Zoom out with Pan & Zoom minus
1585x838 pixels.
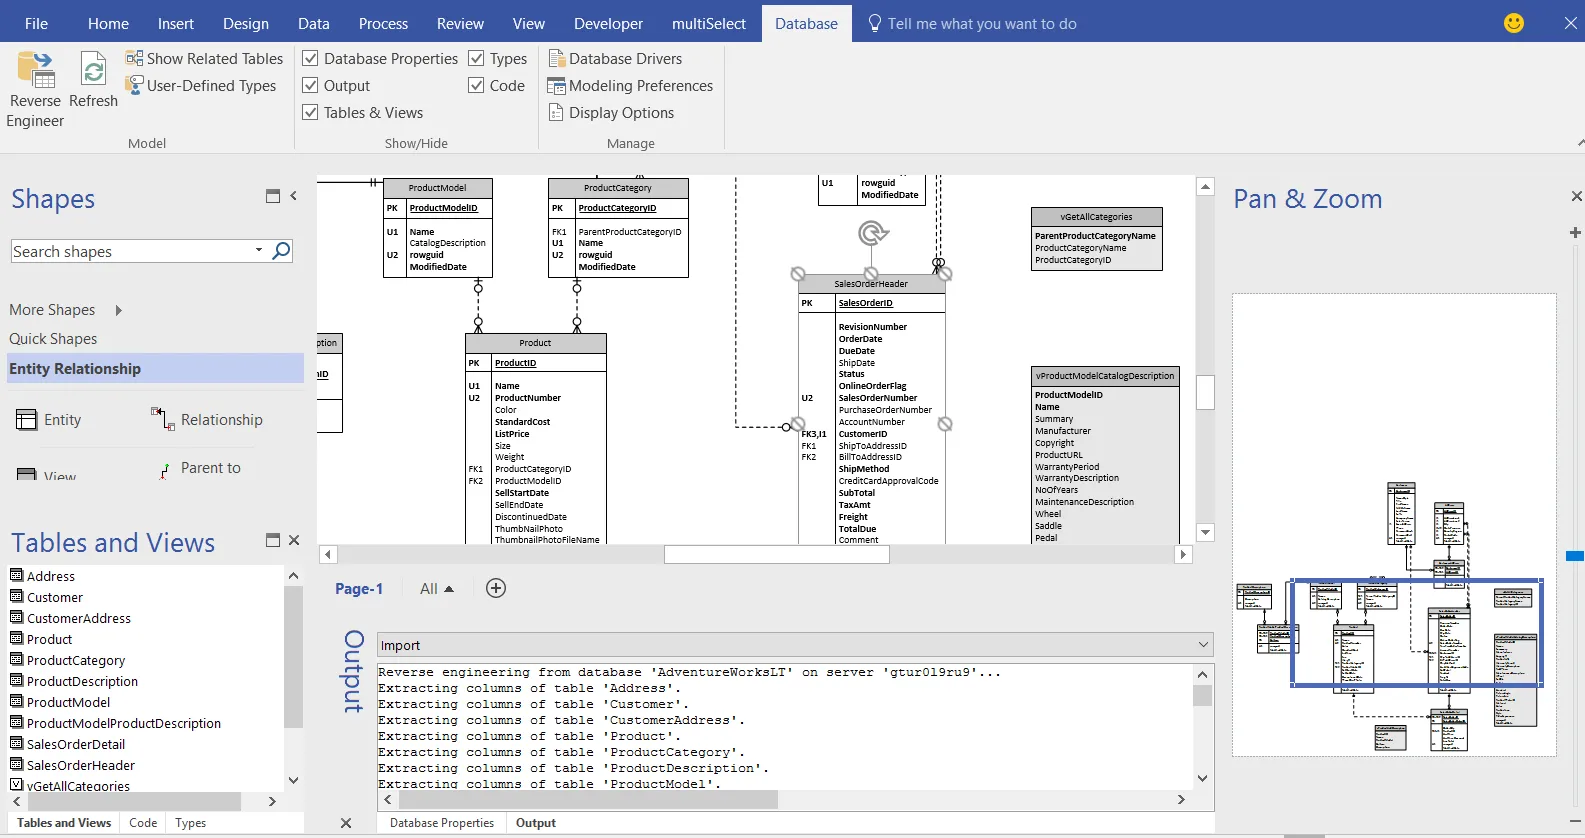(x=1575, y=822)
